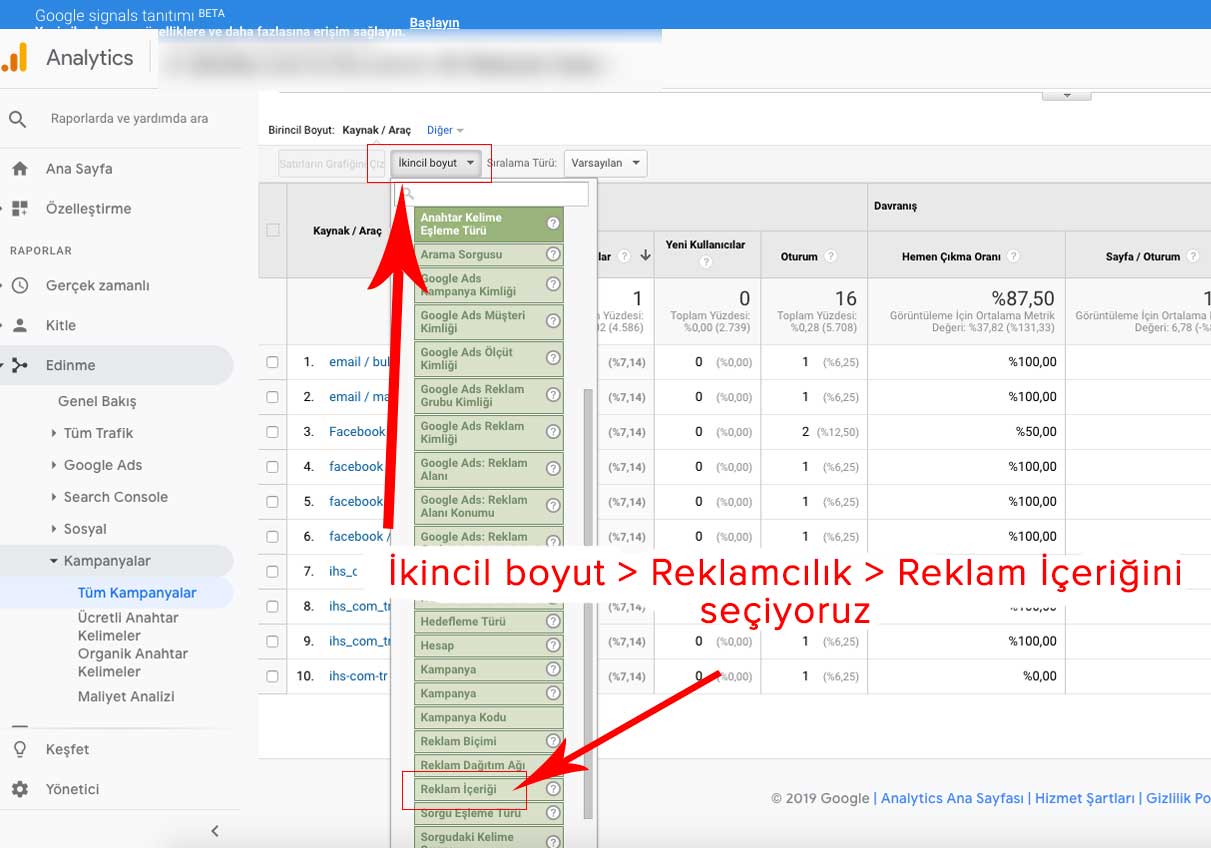This screenshot has width=1211, height=848.
Task: Click help icon beside Anahtar Kelime Eşleme Türü
Action: [x=553, y=223]
